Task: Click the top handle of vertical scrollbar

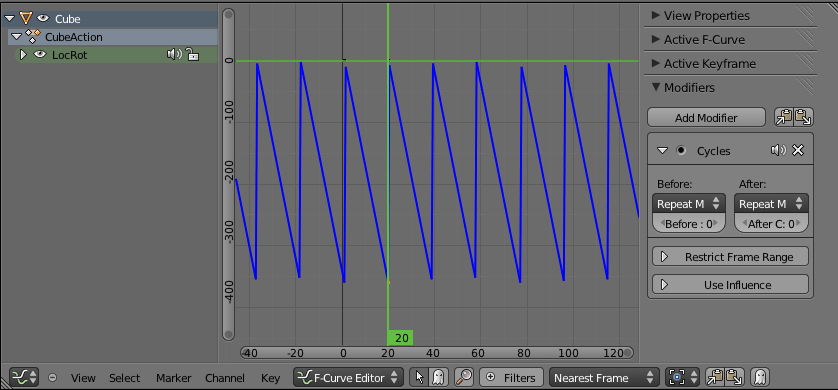Action: pyautogui.click(x=228, y=14)
